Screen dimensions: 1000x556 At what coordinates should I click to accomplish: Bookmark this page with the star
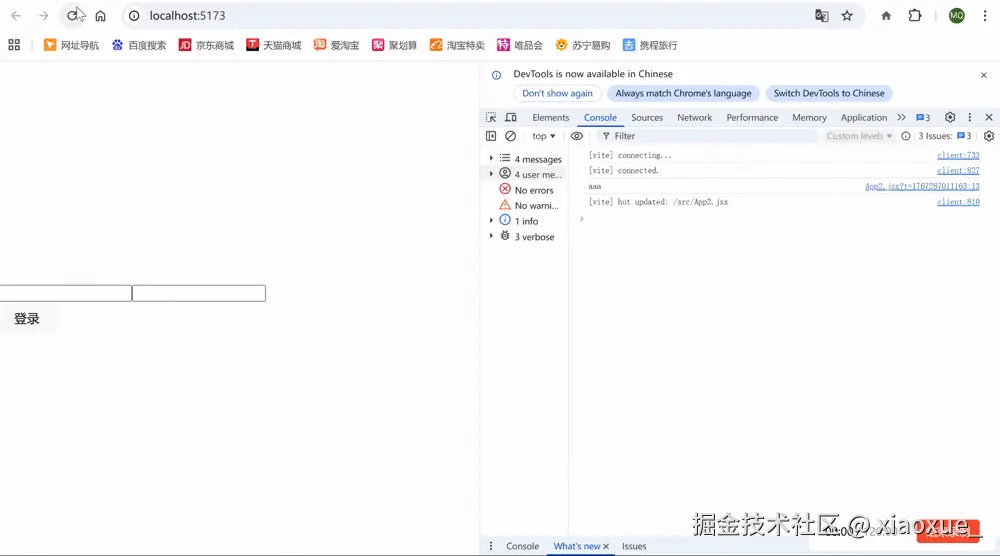(x=847, y=16)
